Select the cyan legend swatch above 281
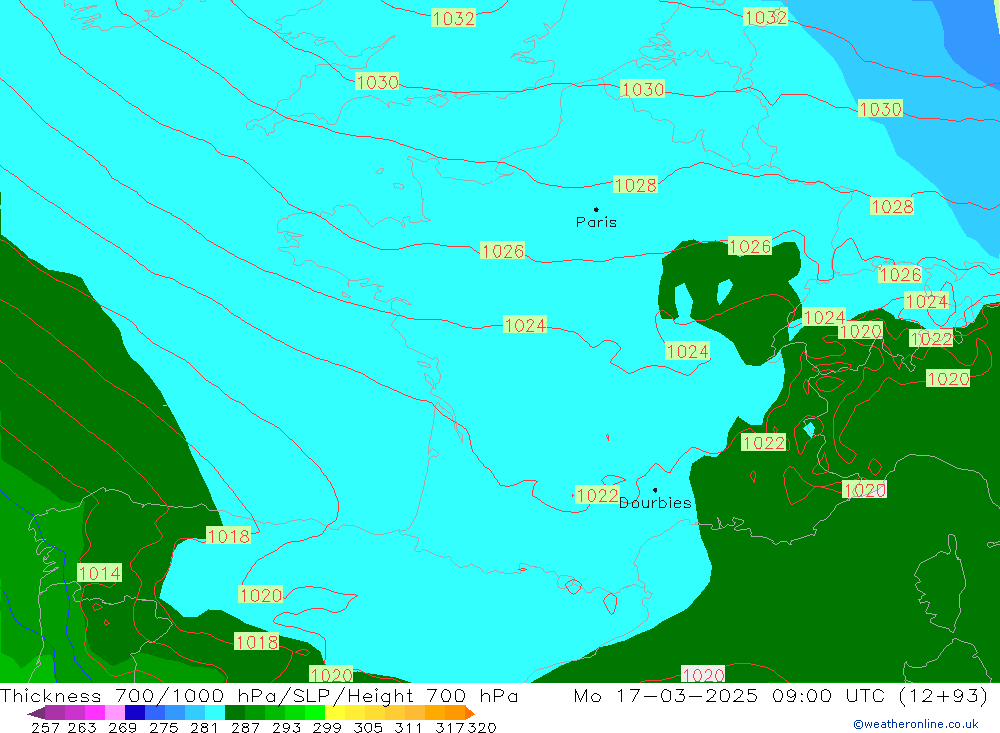 click(215, 713)
